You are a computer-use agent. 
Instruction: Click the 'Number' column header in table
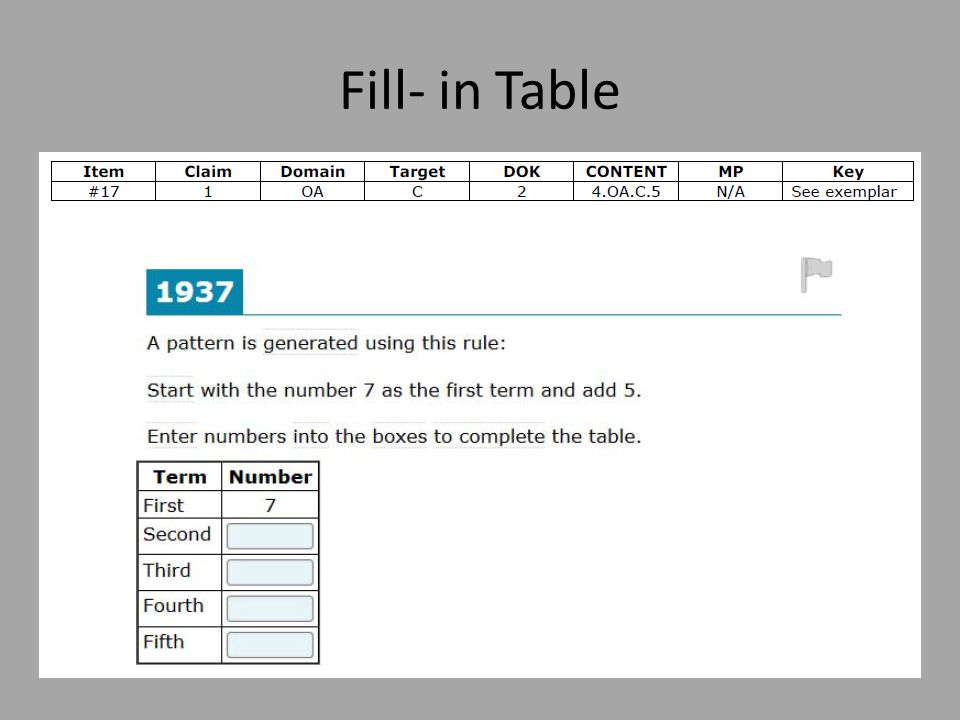coord(270,477)
